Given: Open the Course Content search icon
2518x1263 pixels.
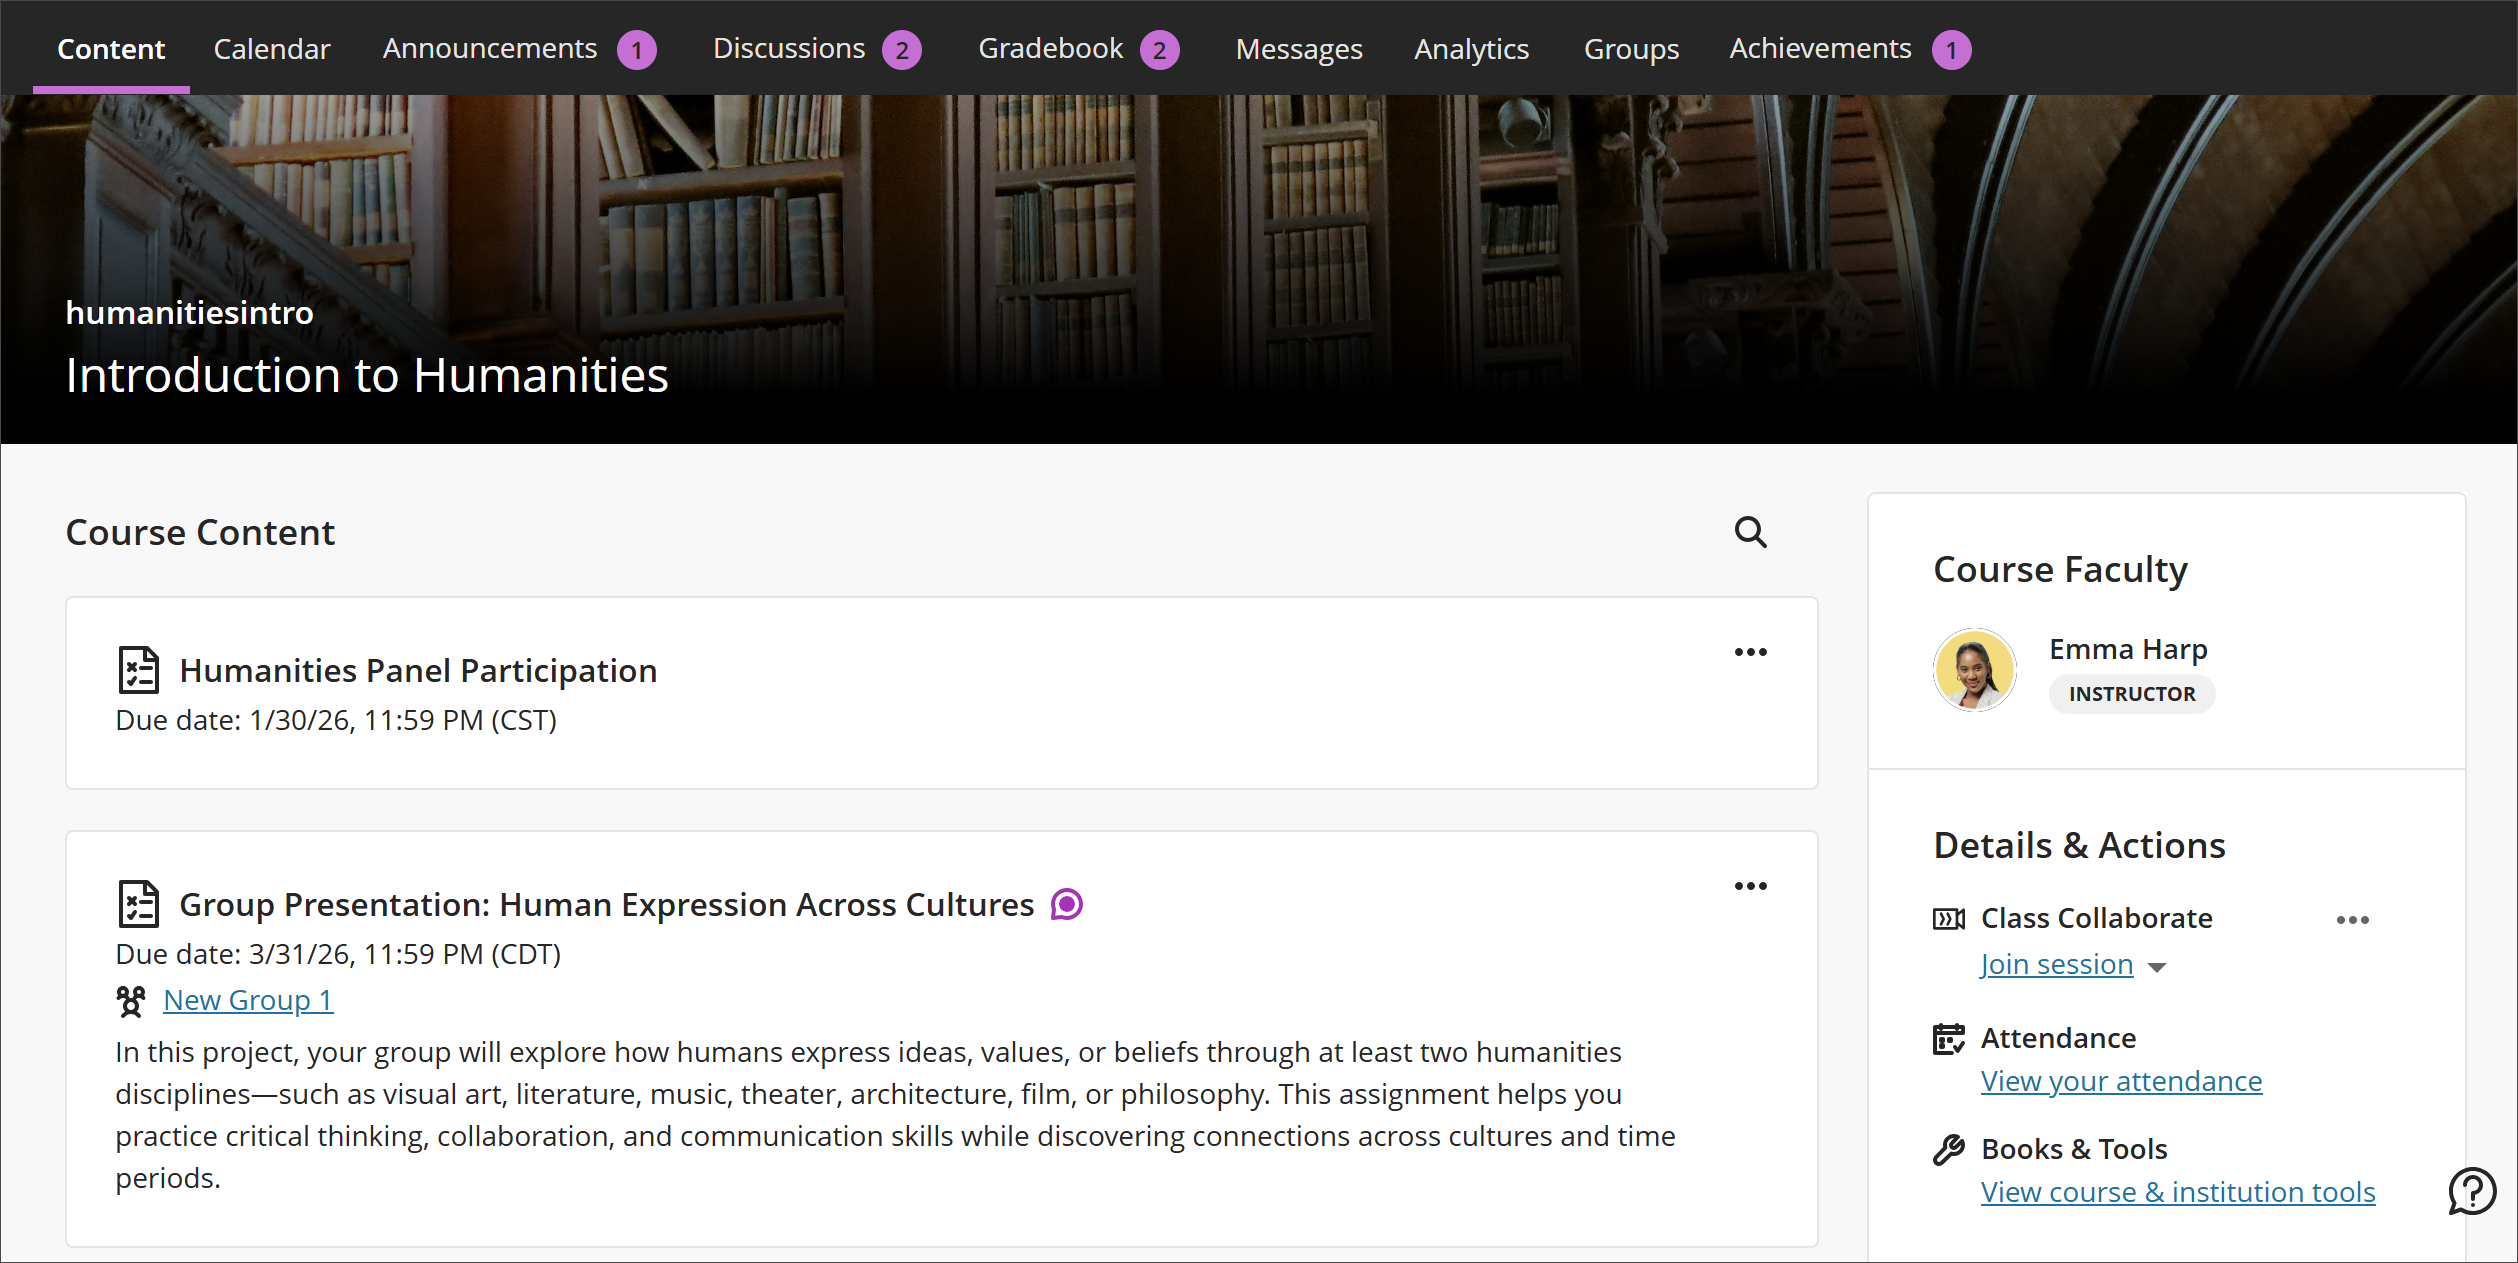Looking at the screenshot, I should (x=1750, y=532).
